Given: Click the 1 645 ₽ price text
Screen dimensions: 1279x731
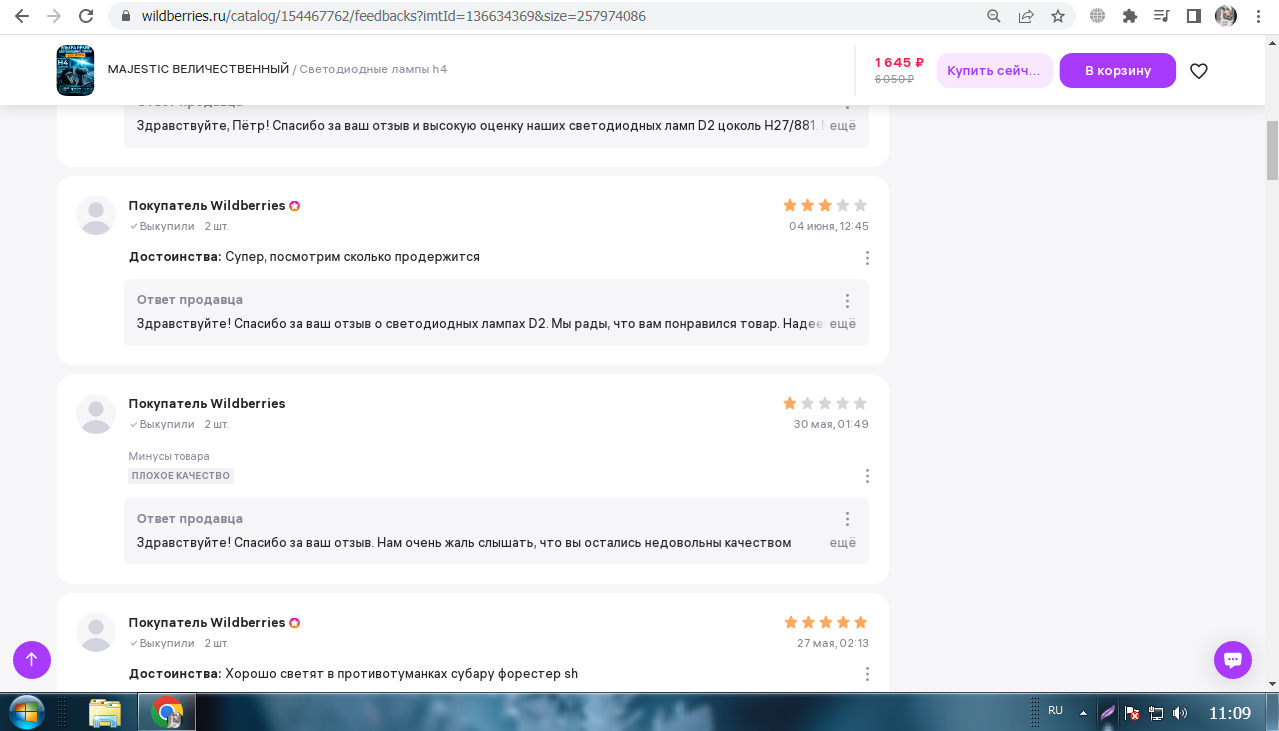Looking at the screenshot, I should point(899,62).
